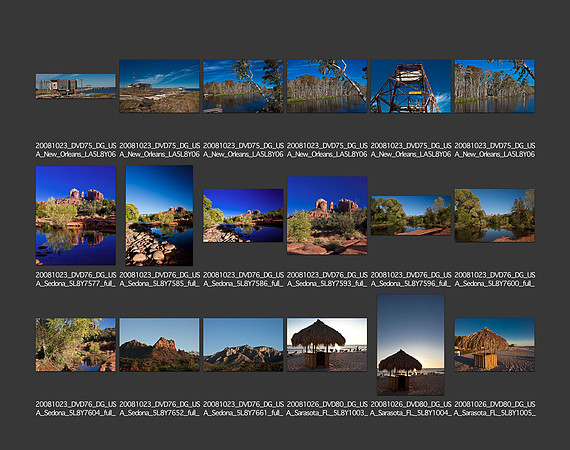The width and height of the screenshot is (570, 450).
Task: Open the Sedona SL8Y7604 photo thumbnail
Action: coord(76,345)
